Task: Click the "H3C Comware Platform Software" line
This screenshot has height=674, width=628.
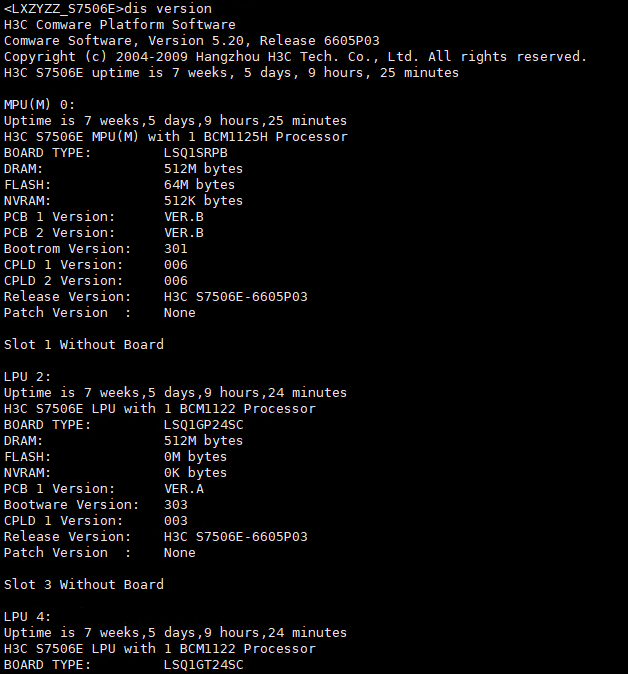Action: click(120, 25)
